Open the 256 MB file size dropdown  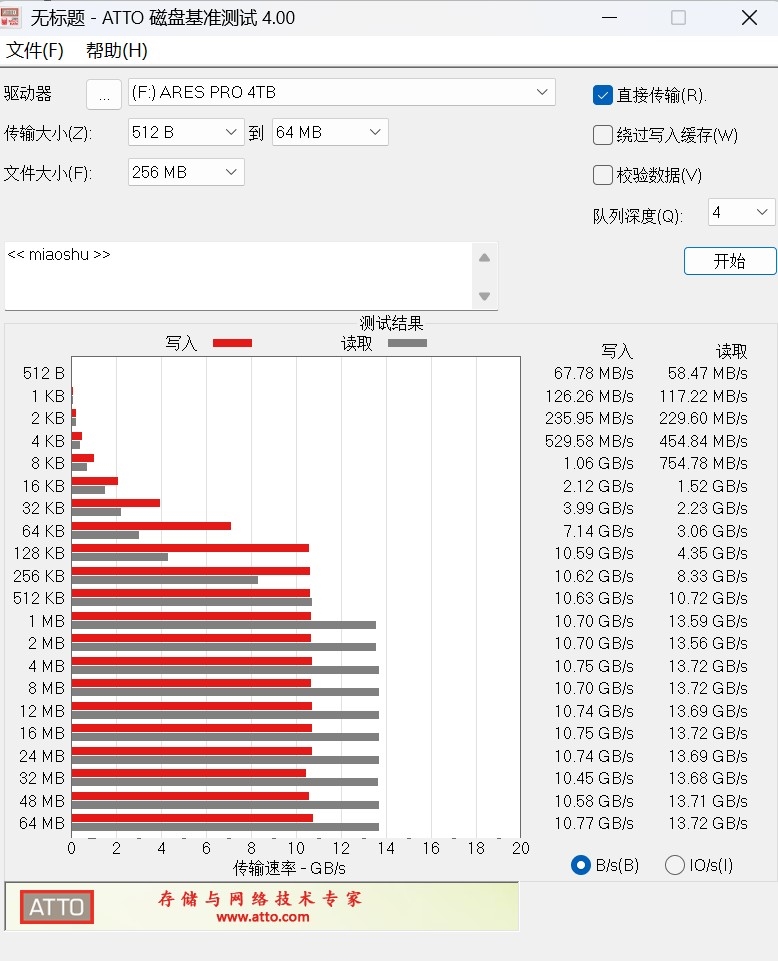click(x=186, y=172)
